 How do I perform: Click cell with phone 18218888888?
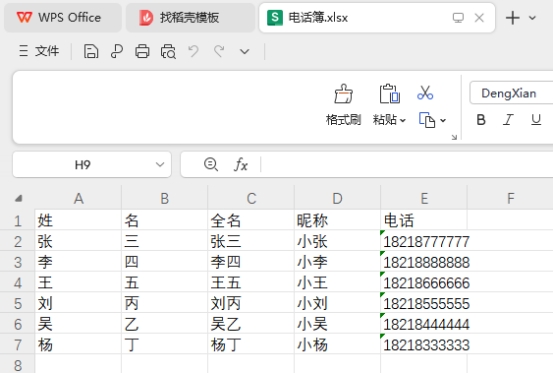click(x=424, y=262)
